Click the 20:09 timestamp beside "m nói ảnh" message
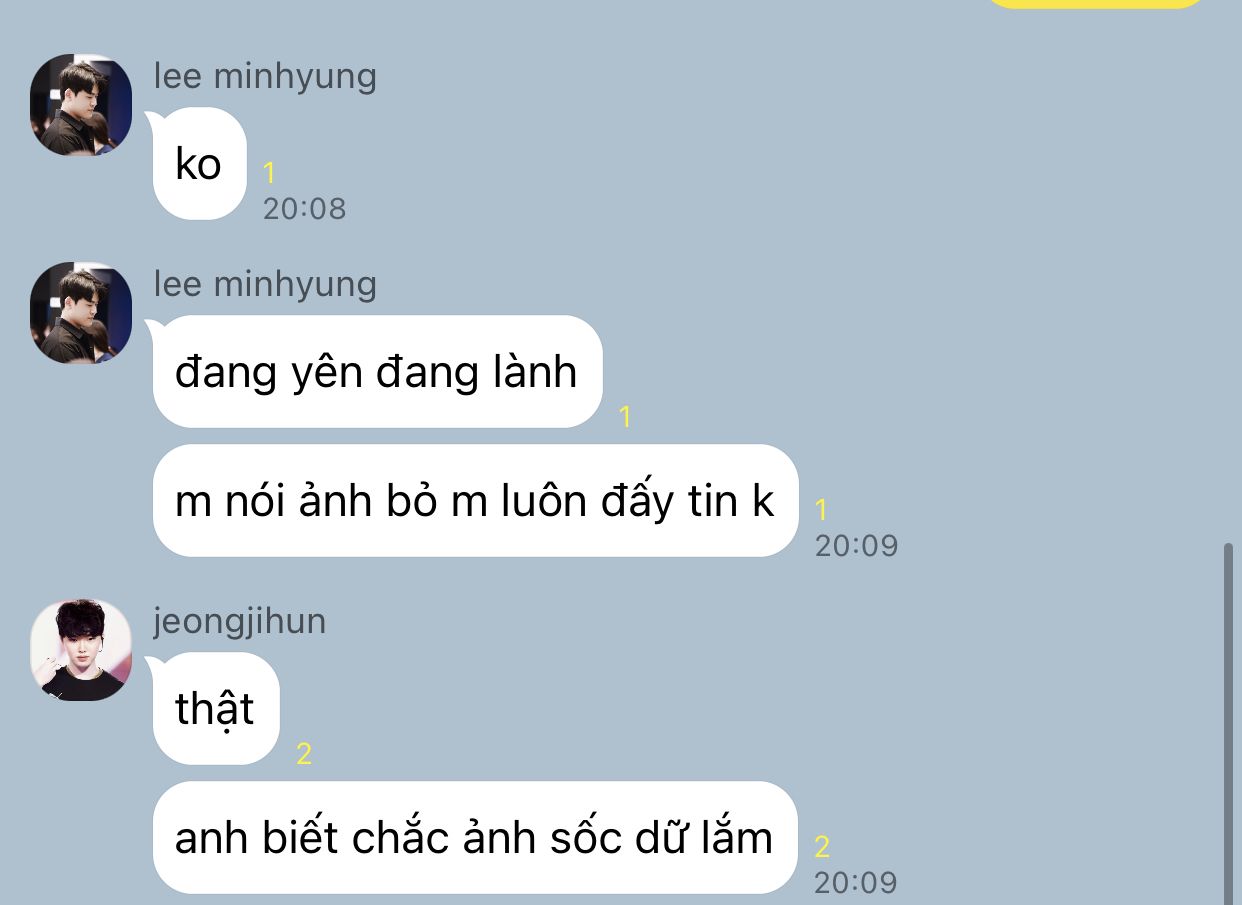This screenshot has width=1242, height=905. [x=856, y=545]
